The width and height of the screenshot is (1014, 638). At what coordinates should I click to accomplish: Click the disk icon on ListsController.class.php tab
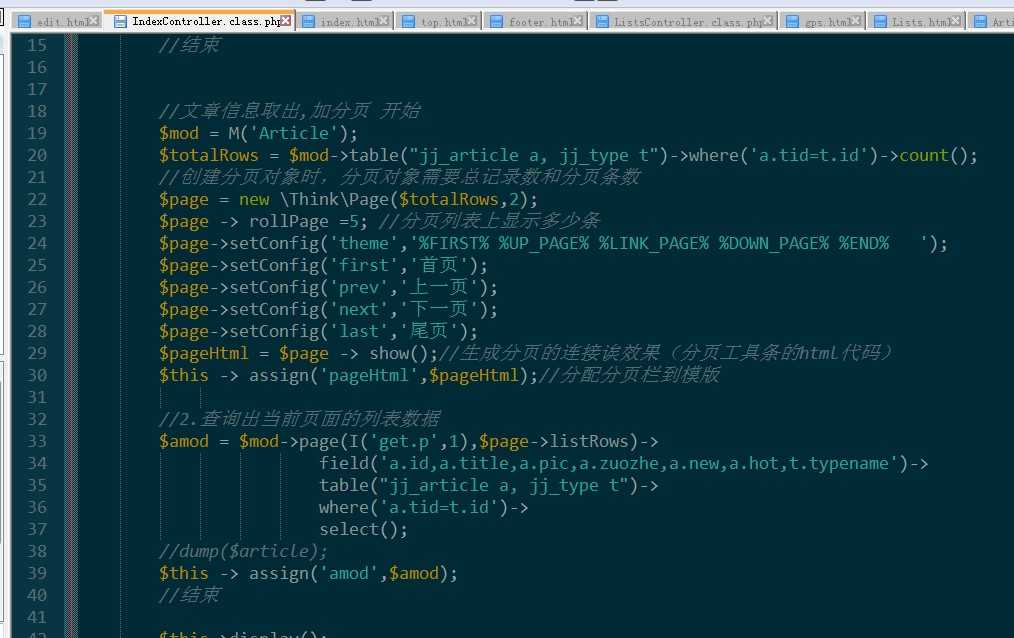coord(602,21)
